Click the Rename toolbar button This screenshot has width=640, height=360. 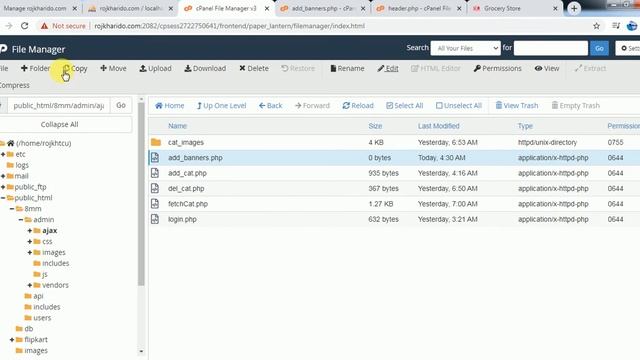click(347, 68)
